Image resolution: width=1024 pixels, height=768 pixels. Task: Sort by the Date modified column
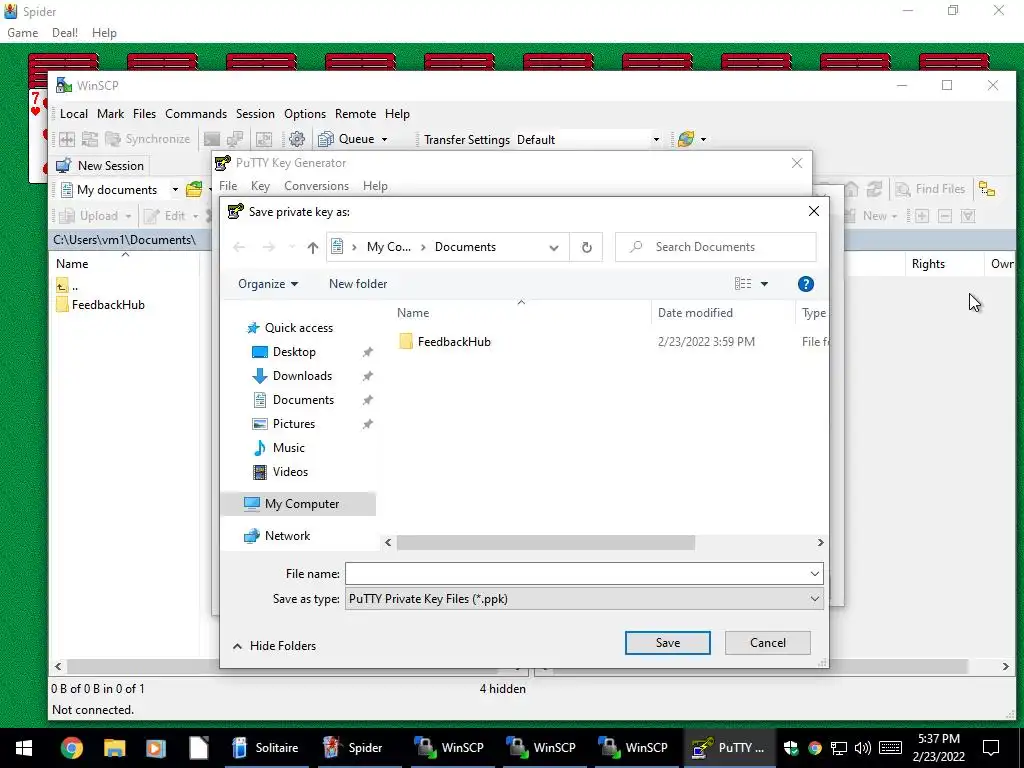[695, 313]
